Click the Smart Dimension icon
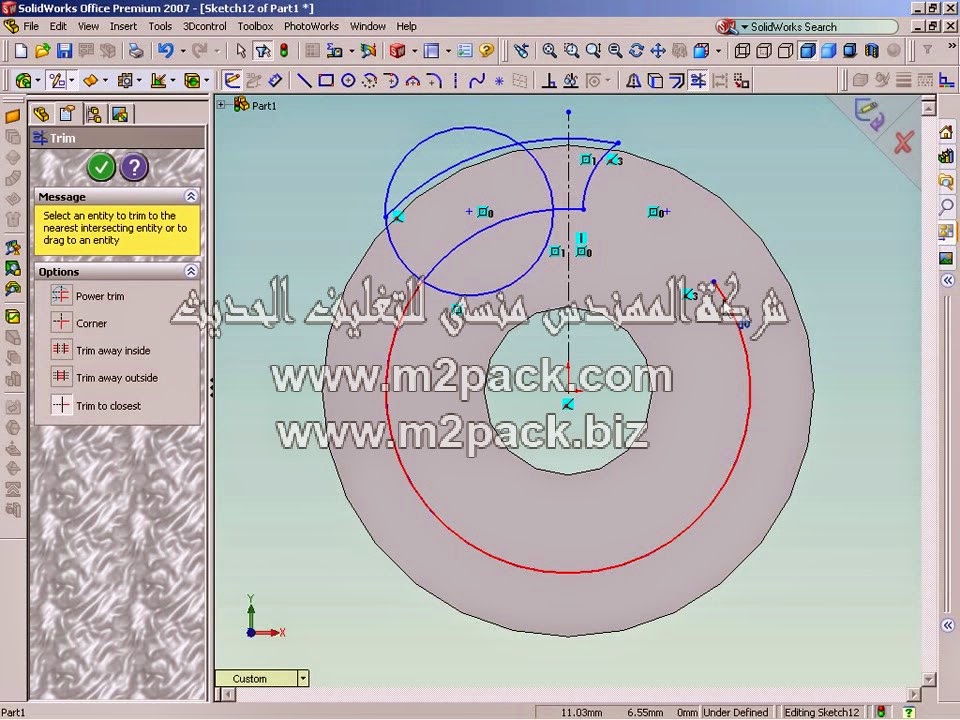 pyautogui.click(x=275, y=80)
